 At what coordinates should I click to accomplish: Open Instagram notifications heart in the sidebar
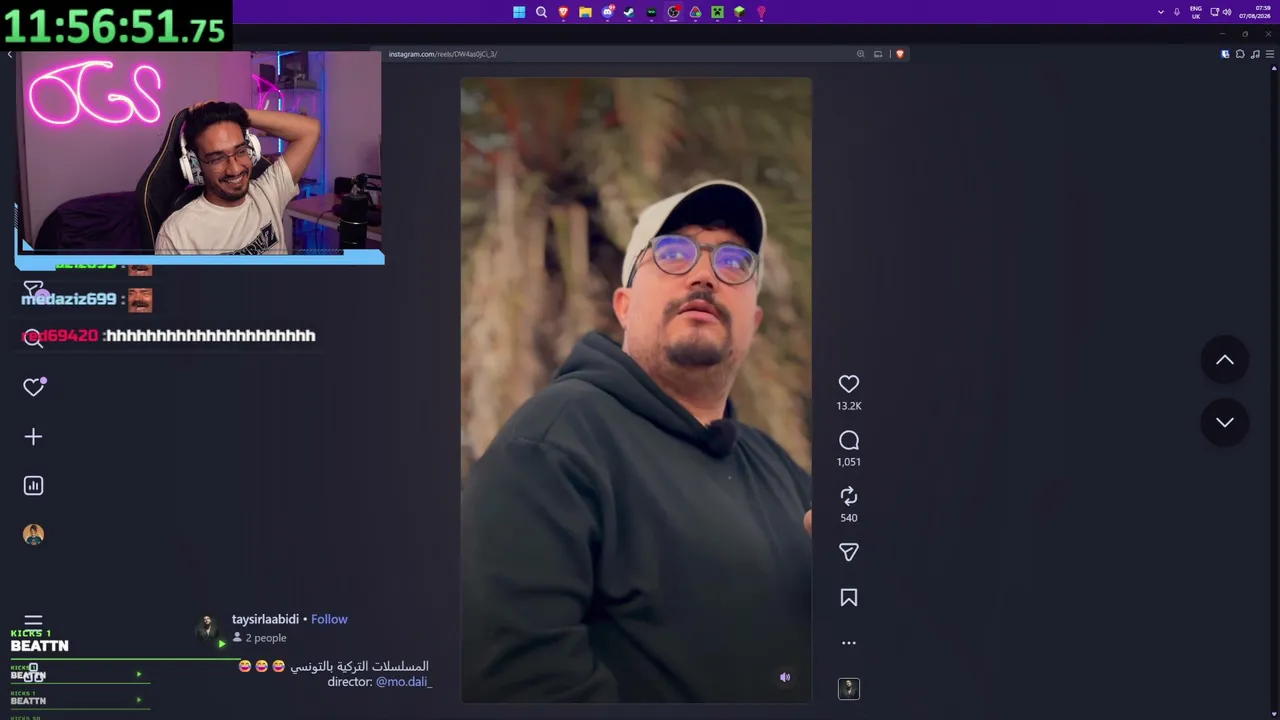[x=34, y=387]
